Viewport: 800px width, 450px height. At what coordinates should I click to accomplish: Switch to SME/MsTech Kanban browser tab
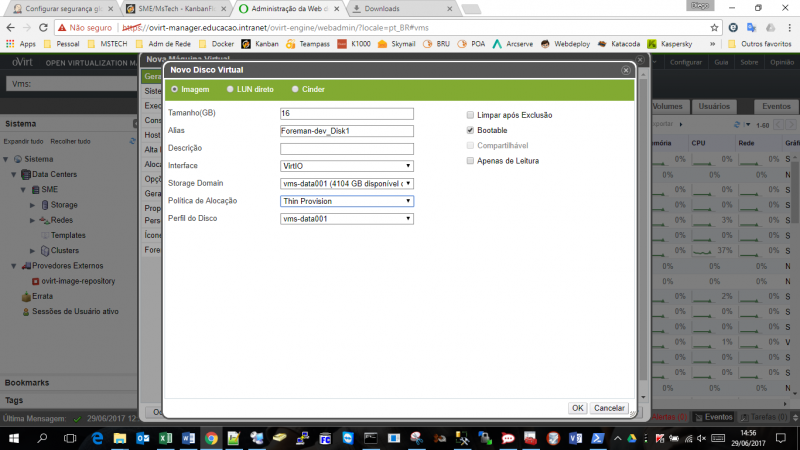(176, 9)
